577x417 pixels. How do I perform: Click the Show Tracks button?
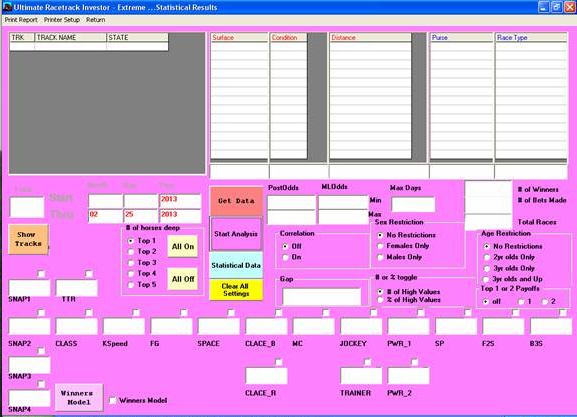(28, 239)
